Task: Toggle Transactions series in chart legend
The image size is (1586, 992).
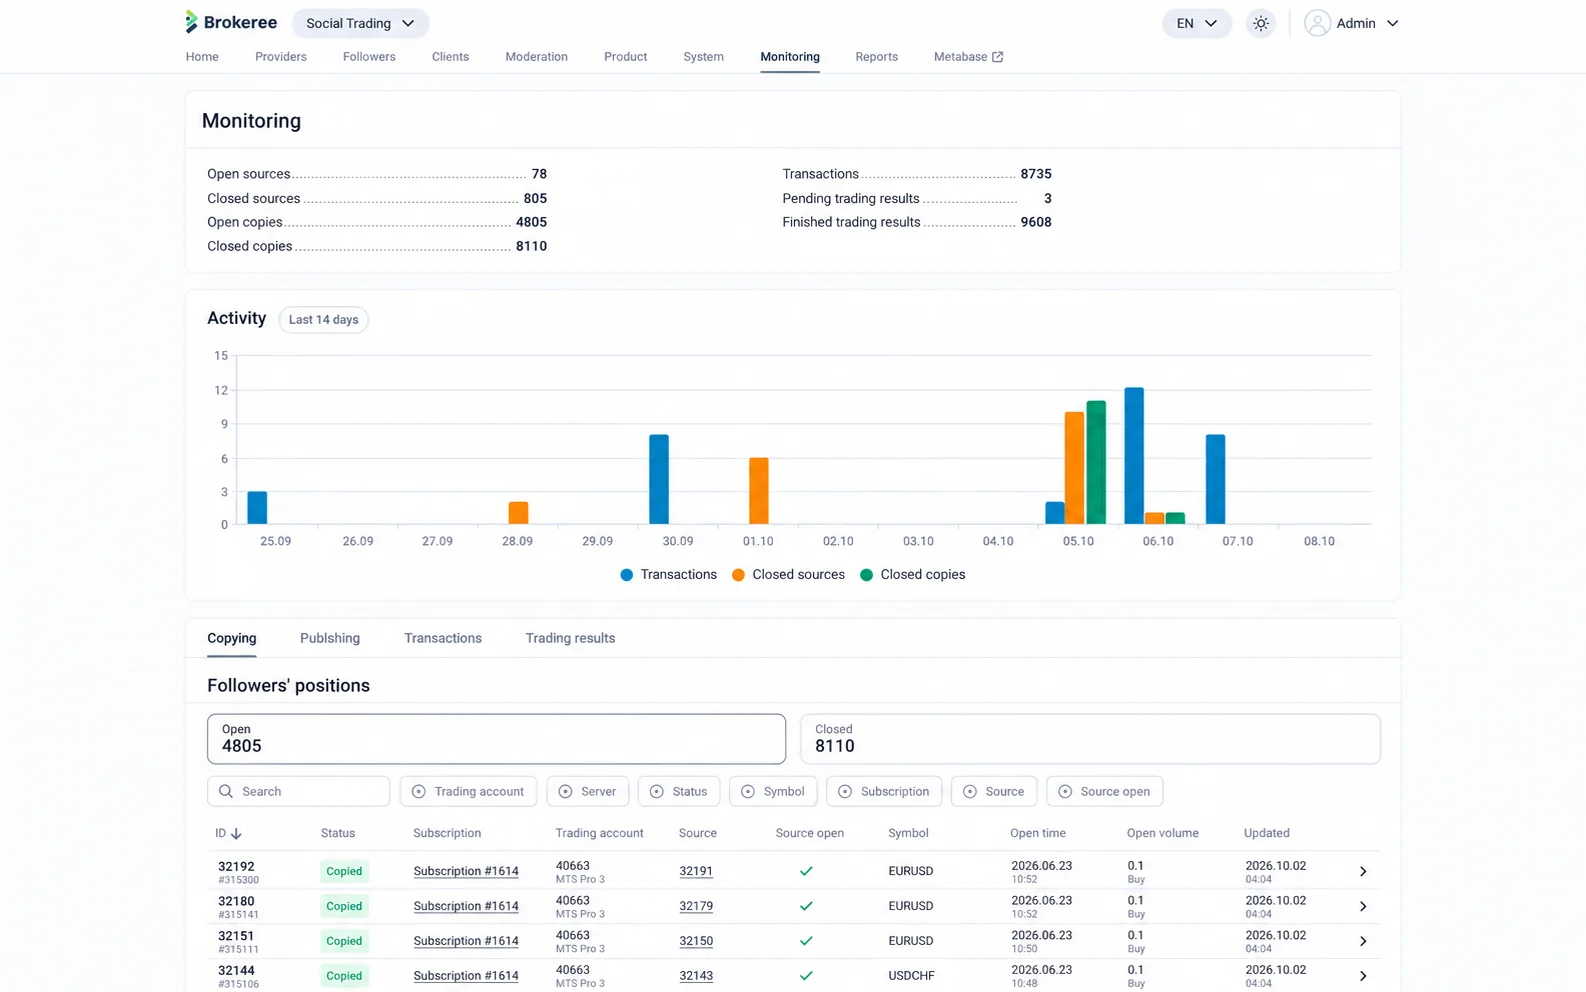Action: click(668, 574)
